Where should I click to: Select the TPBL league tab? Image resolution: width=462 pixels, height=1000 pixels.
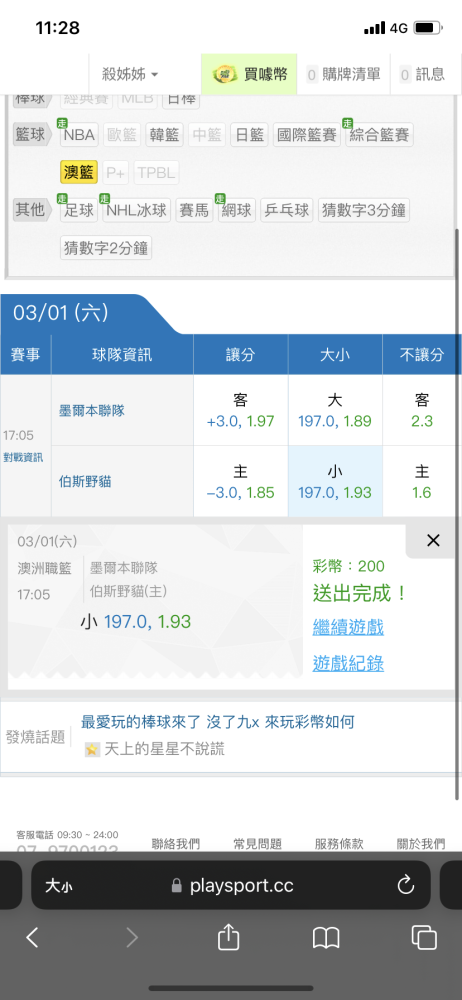click(156, 172)
